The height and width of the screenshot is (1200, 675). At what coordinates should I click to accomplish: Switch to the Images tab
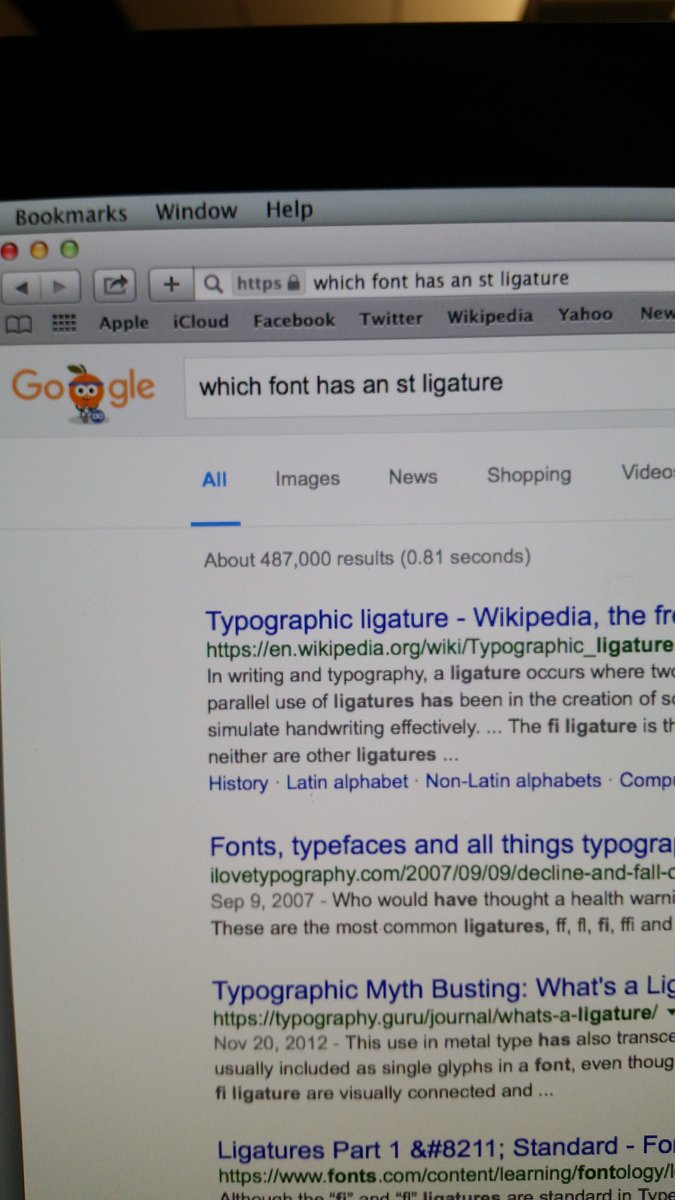[307, 479]
